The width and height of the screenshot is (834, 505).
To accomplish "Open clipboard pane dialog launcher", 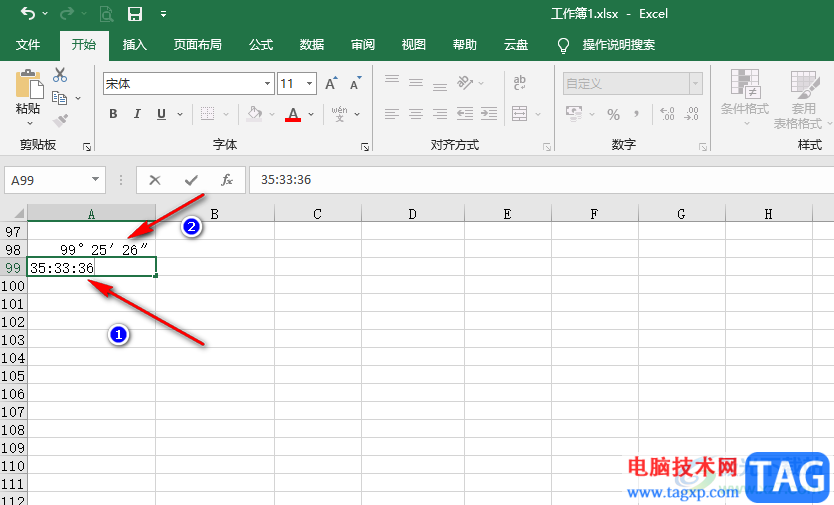I will 87,147.
